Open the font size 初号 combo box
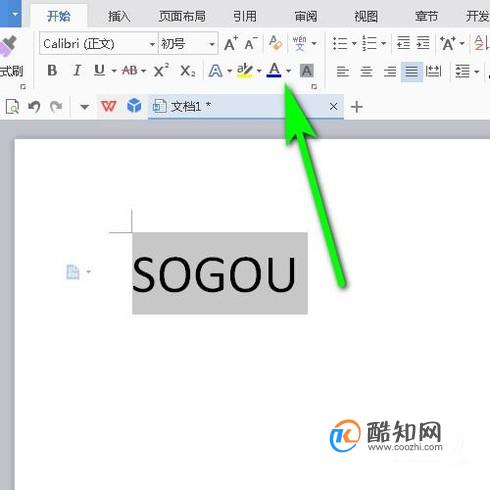 [188, 43]
